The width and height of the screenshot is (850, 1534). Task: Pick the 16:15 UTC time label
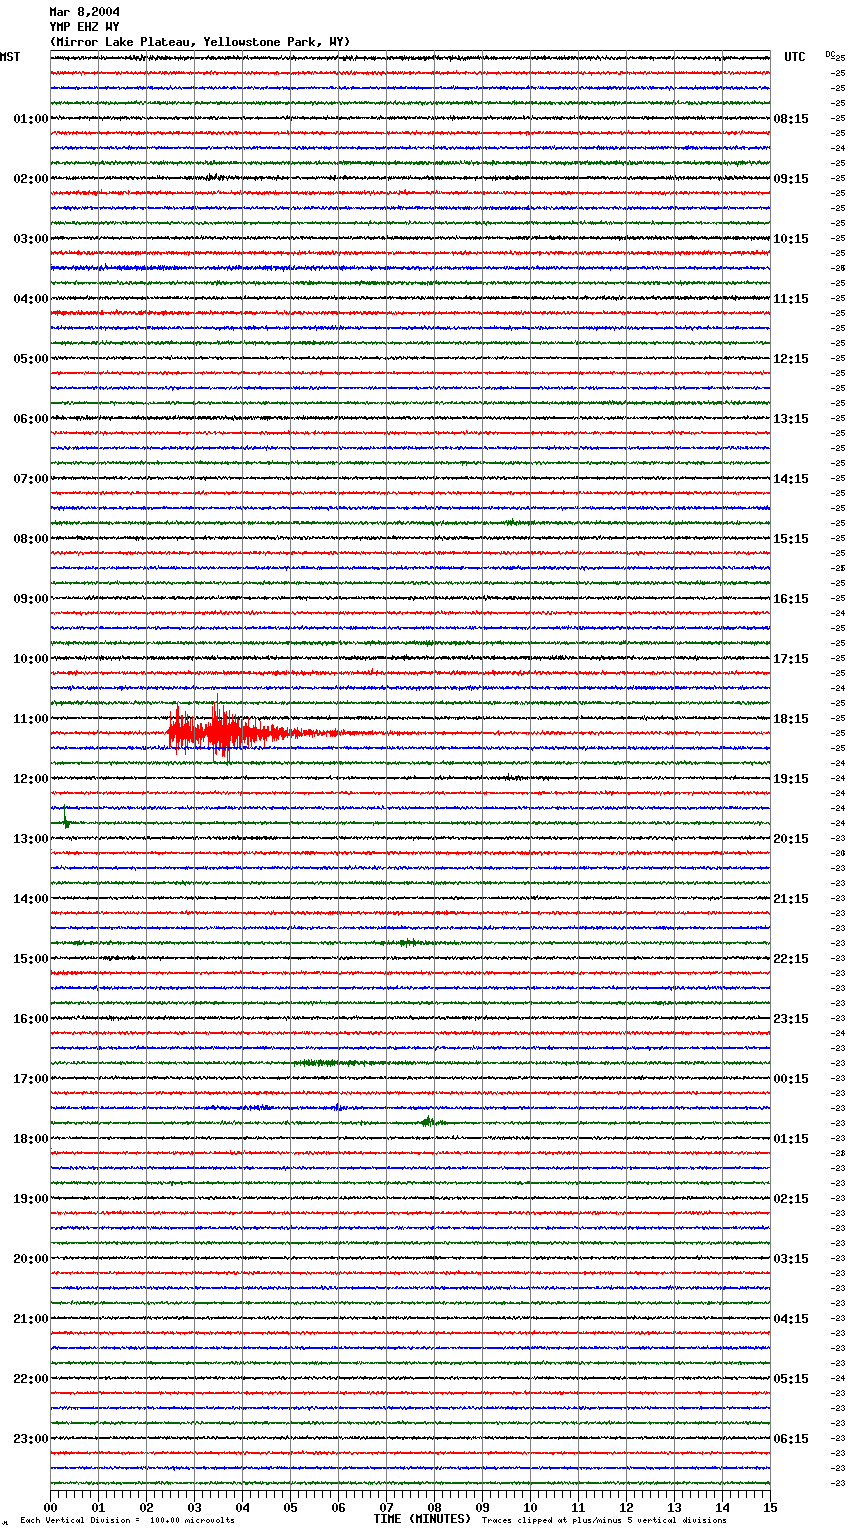point(791,599)
